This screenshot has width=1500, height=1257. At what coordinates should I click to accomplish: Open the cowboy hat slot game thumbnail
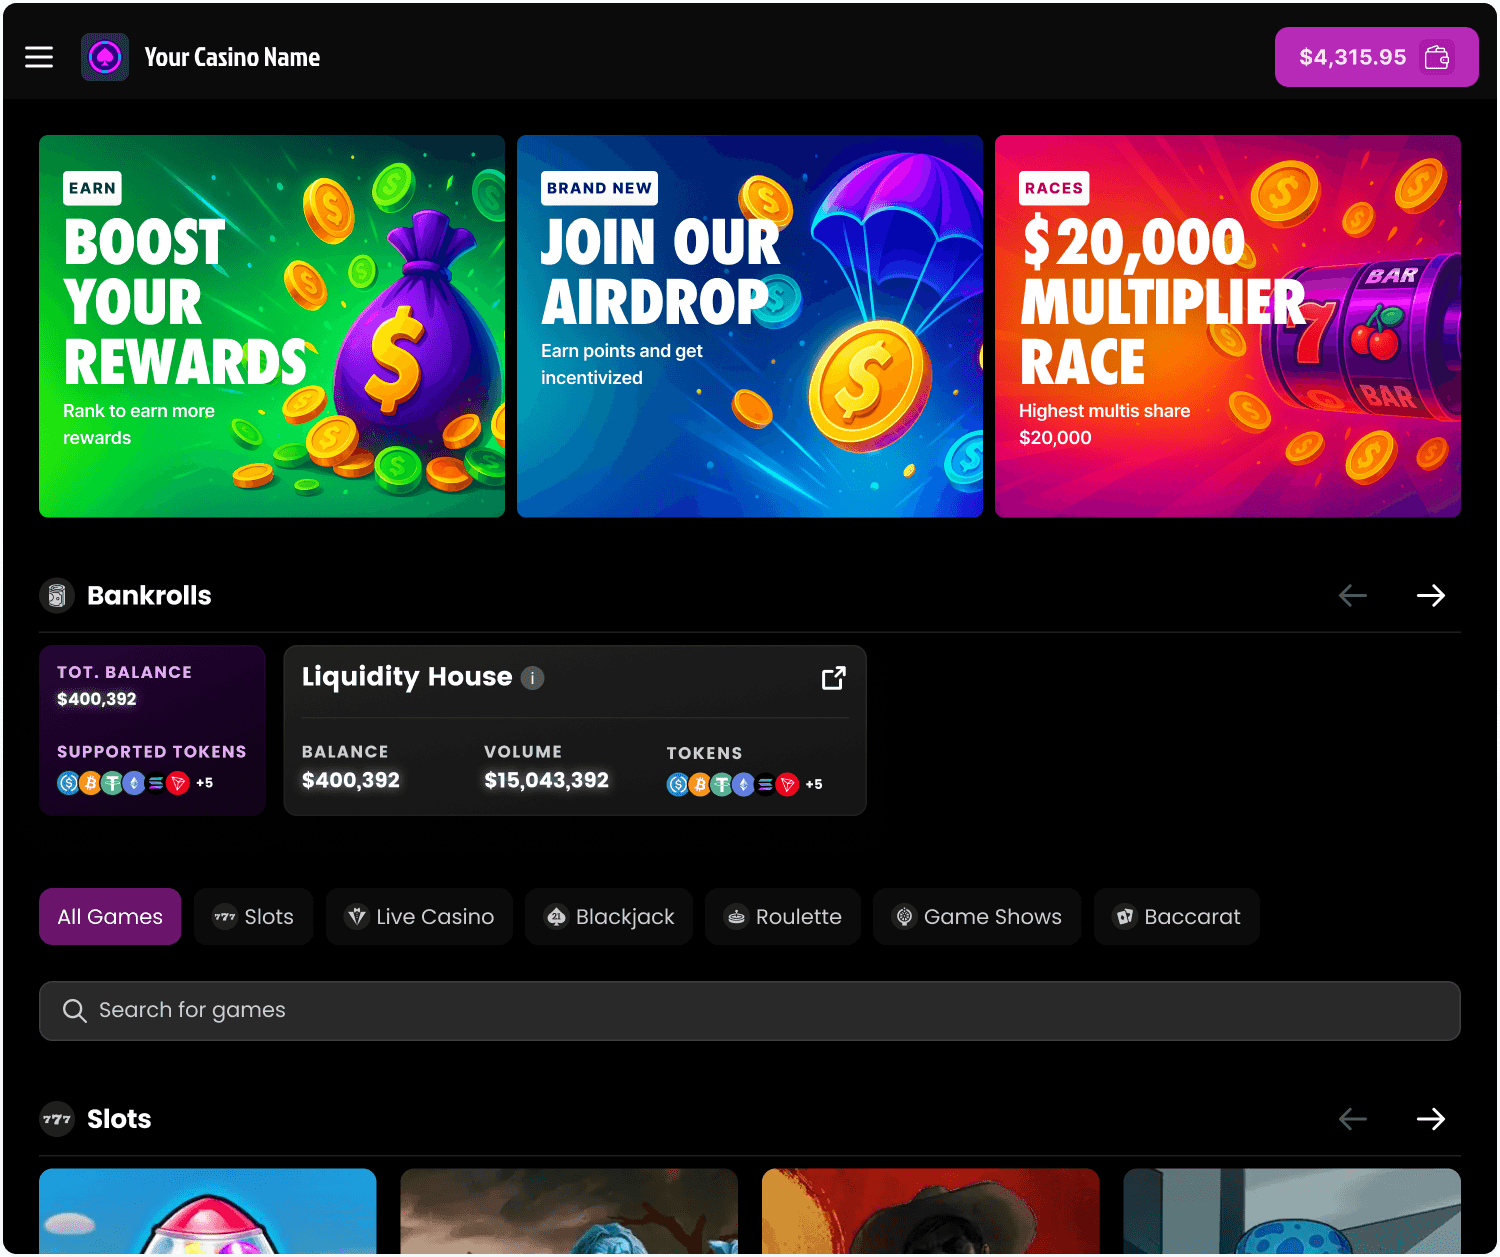(x=931, y=1211)
